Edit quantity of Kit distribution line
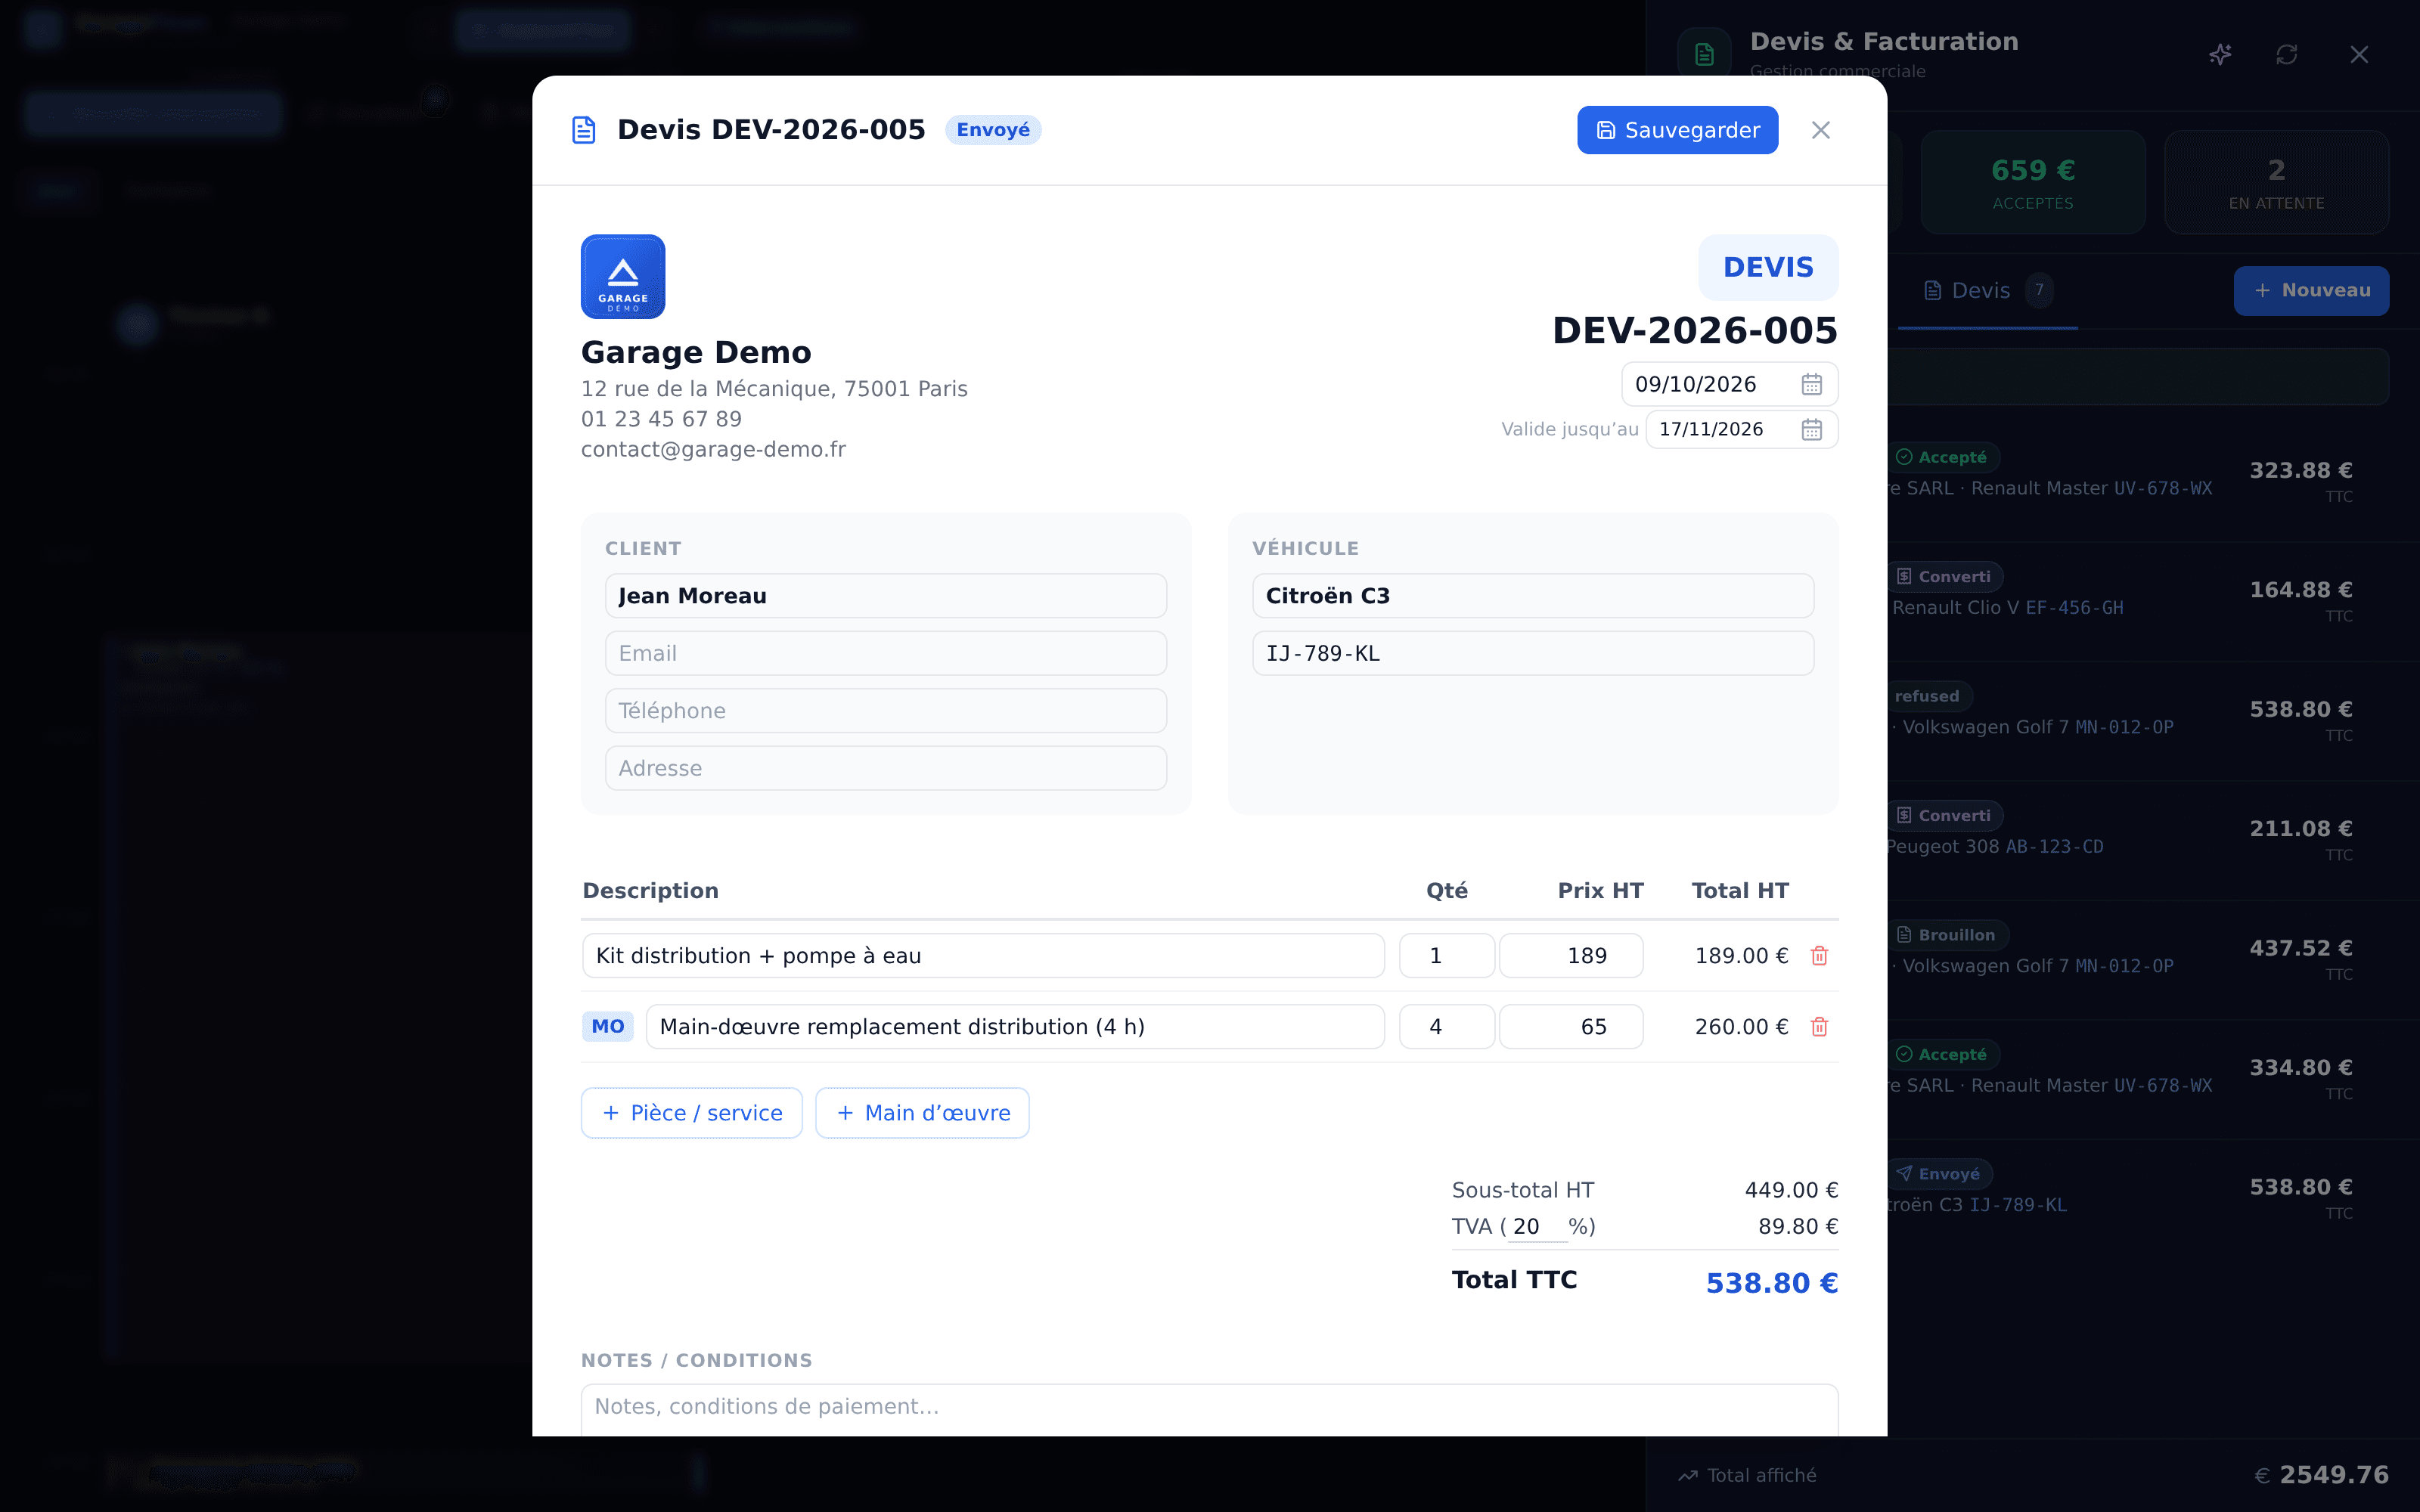 (1446, 956)
